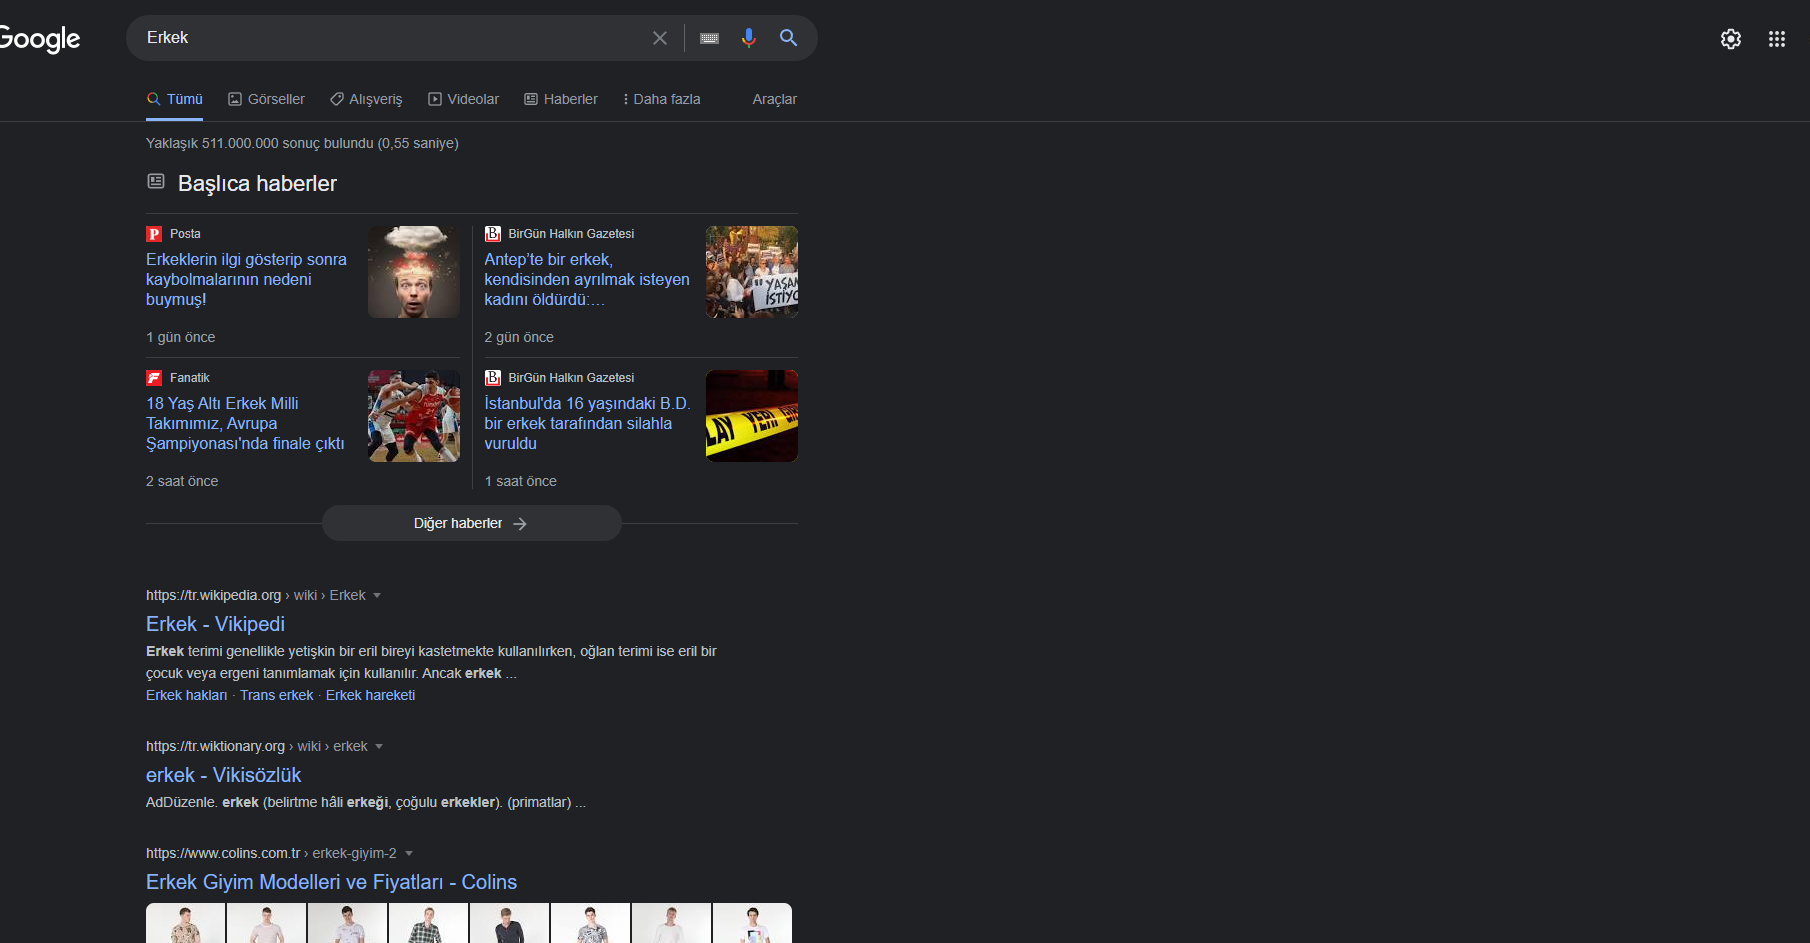The width and height of the screenshot is (1810, 943).
Task: Click the Posta source favicon
Action: 154,234
